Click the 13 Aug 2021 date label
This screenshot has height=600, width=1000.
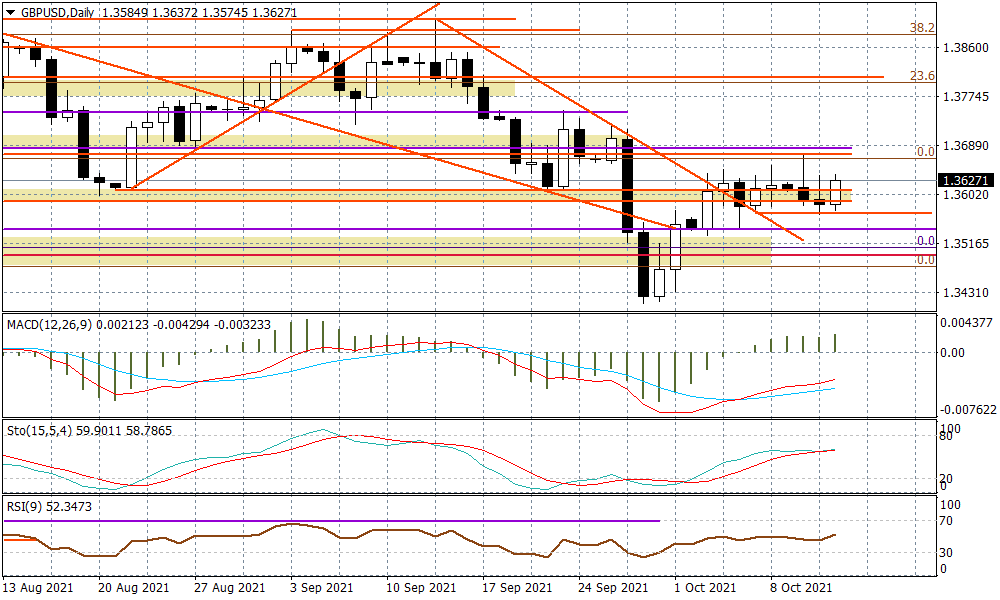pyautogui.click(x=38, y=587)
